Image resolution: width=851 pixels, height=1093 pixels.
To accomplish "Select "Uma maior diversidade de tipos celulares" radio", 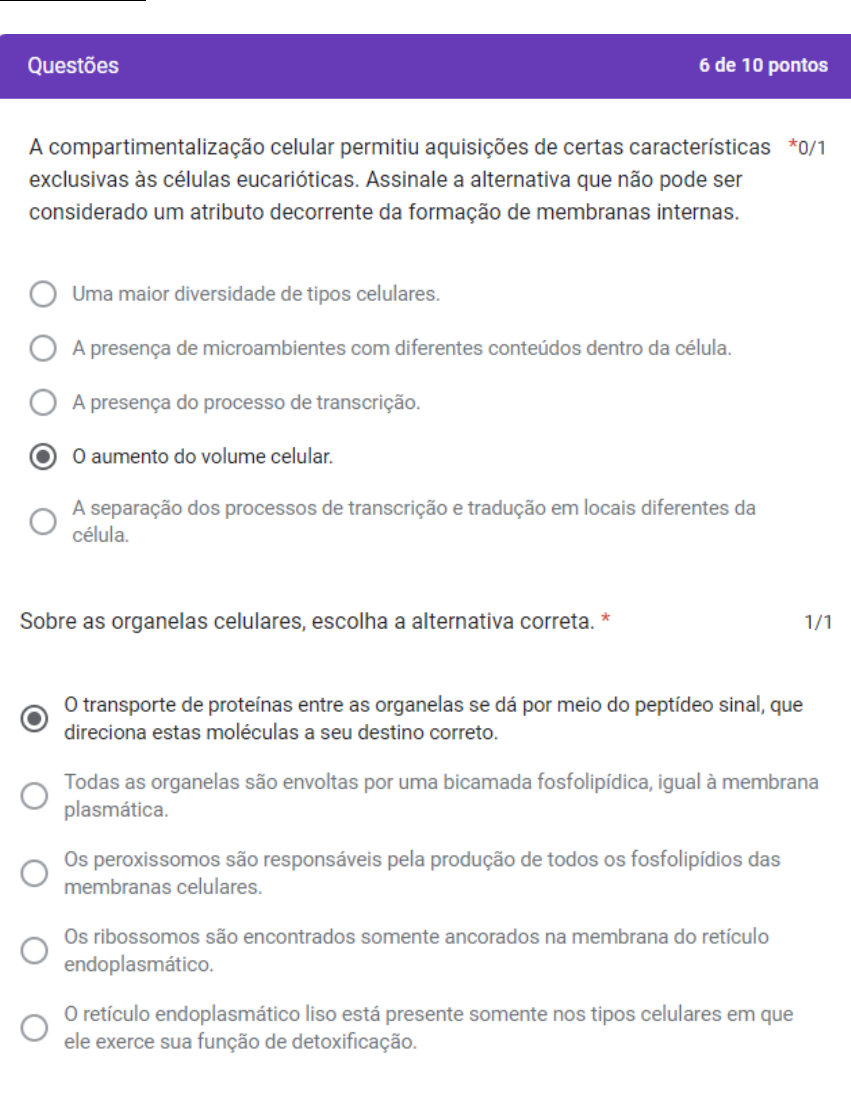I will [43, 295].
